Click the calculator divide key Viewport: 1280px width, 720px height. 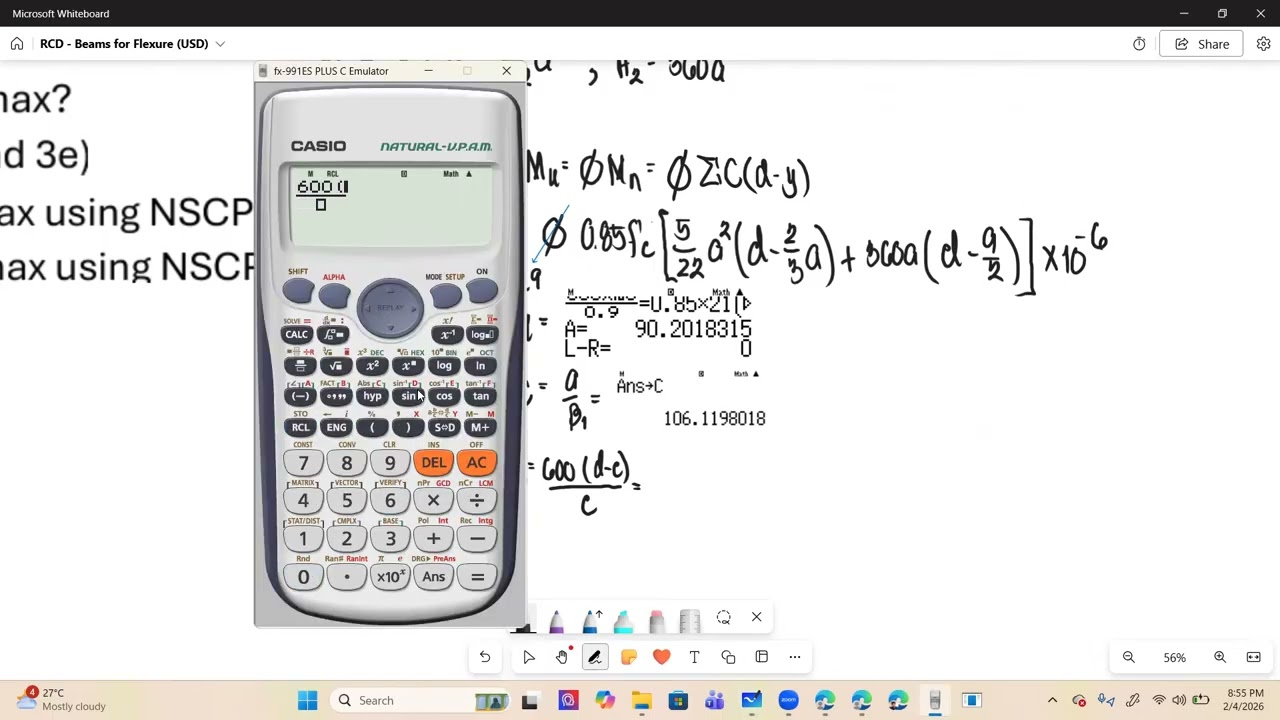coord(476,501)
